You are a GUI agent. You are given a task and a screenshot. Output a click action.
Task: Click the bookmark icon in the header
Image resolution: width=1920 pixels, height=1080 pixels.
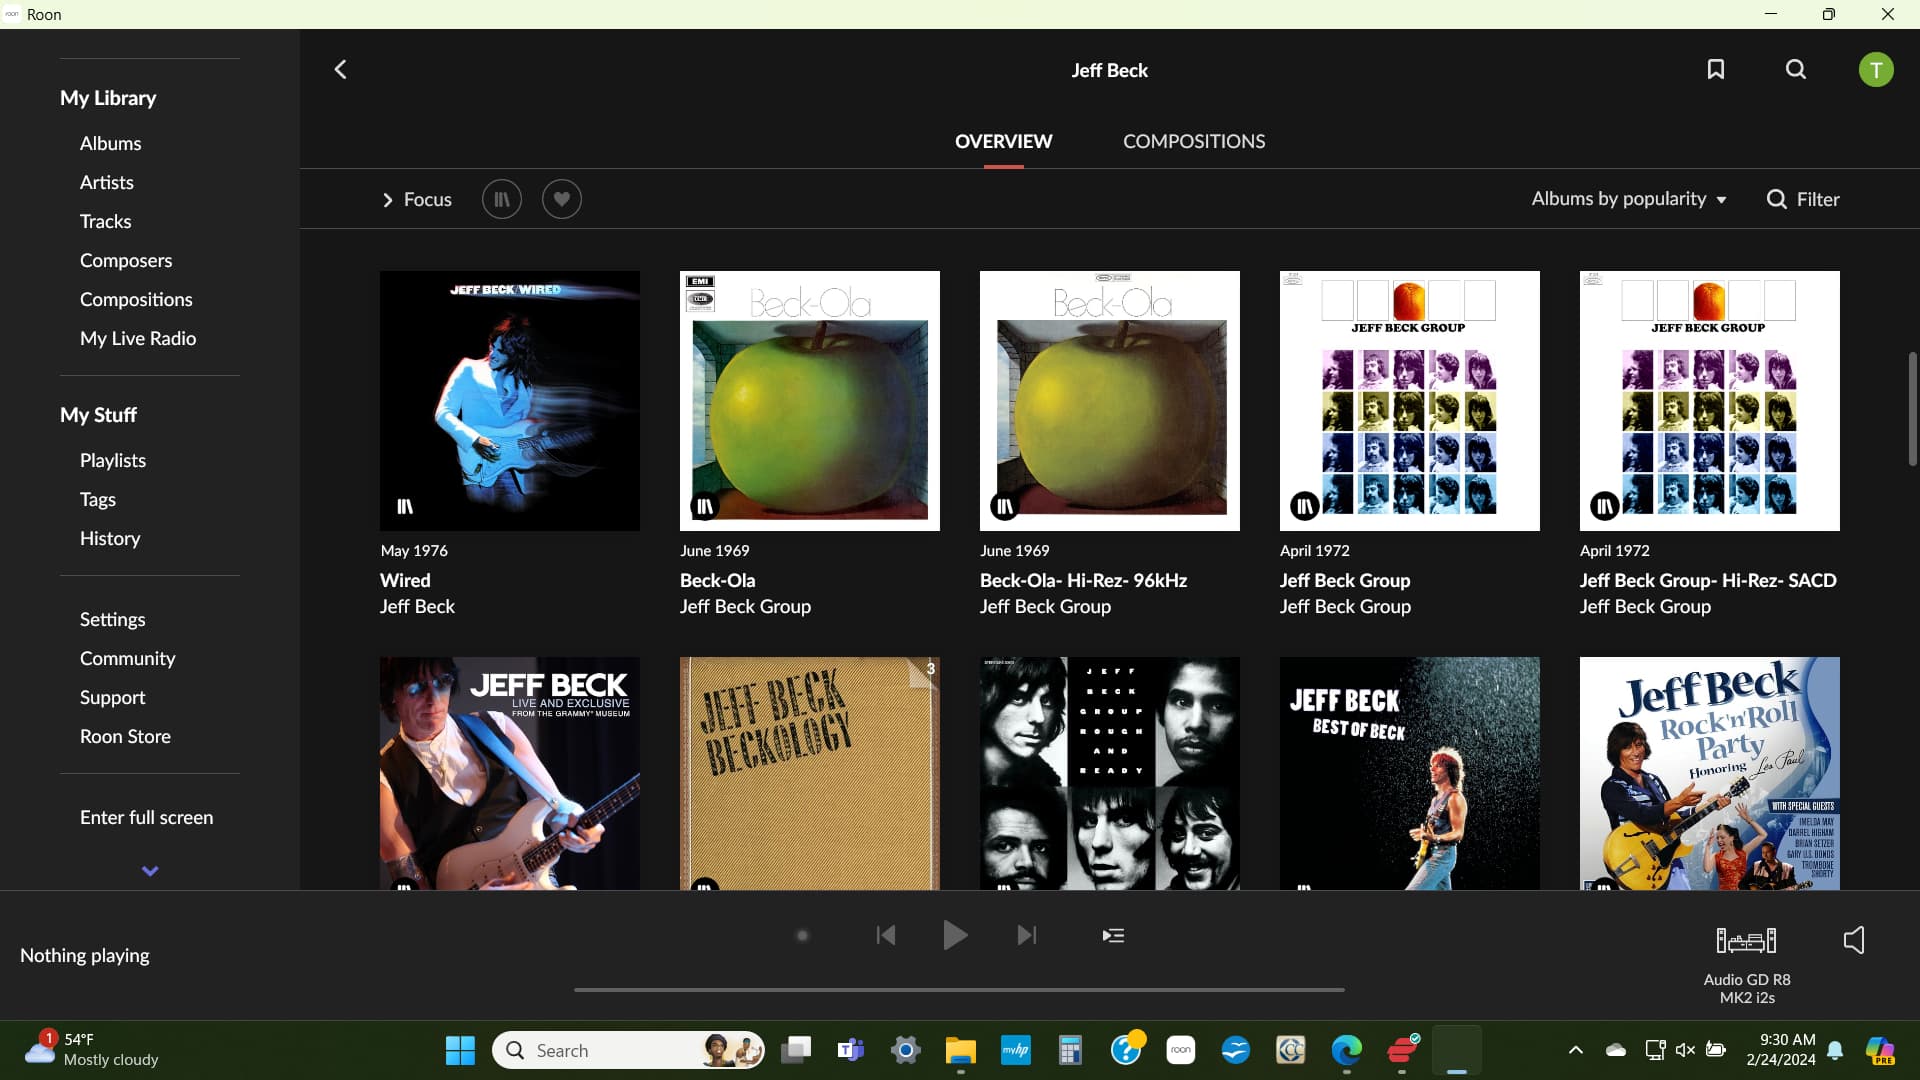point(1716,69)
